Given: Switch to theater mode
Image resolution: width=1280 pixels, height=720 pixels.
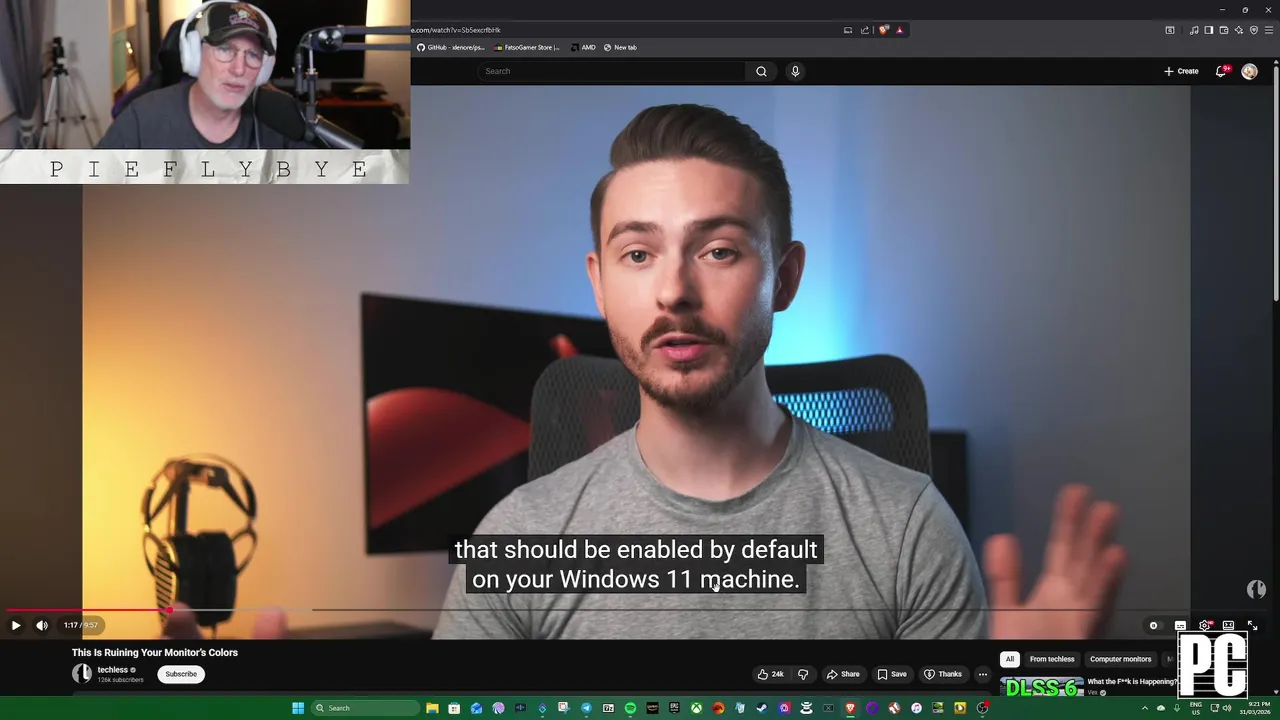Looking at the screenshot, I should [1228, 625].
